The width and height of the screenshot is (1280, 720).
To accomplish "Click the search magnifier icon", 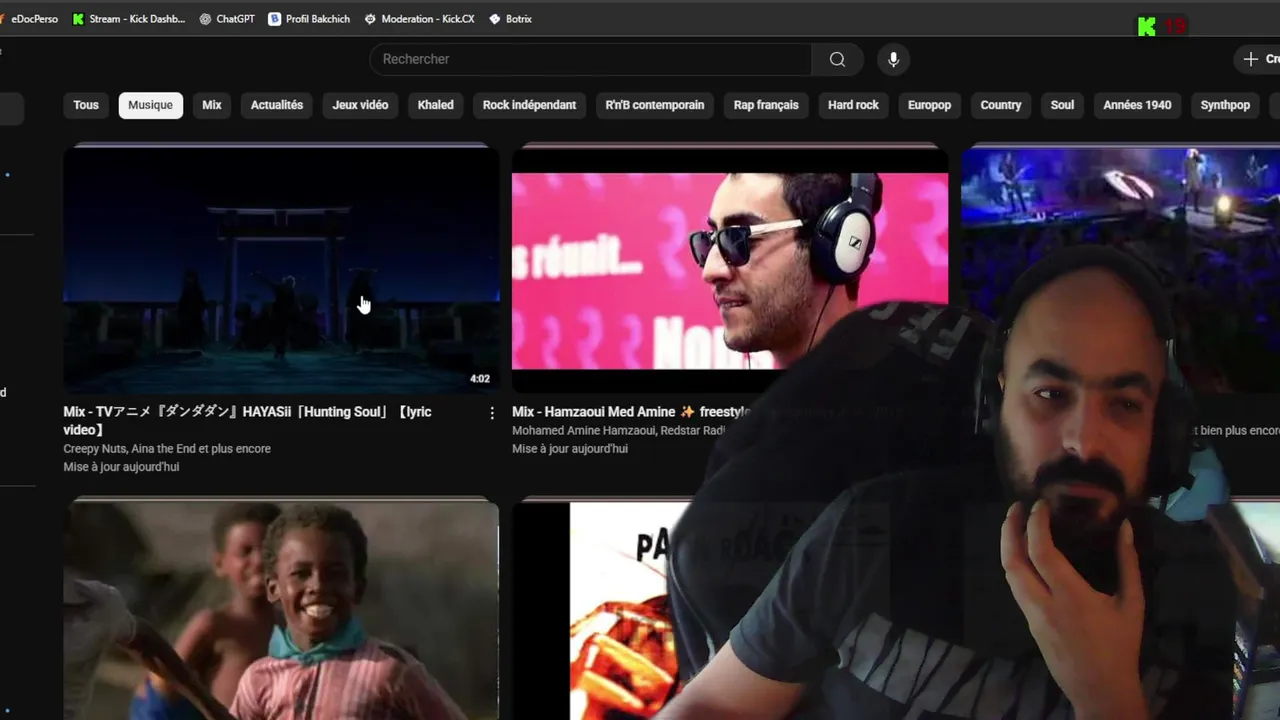I will click(x=837, y=59).
